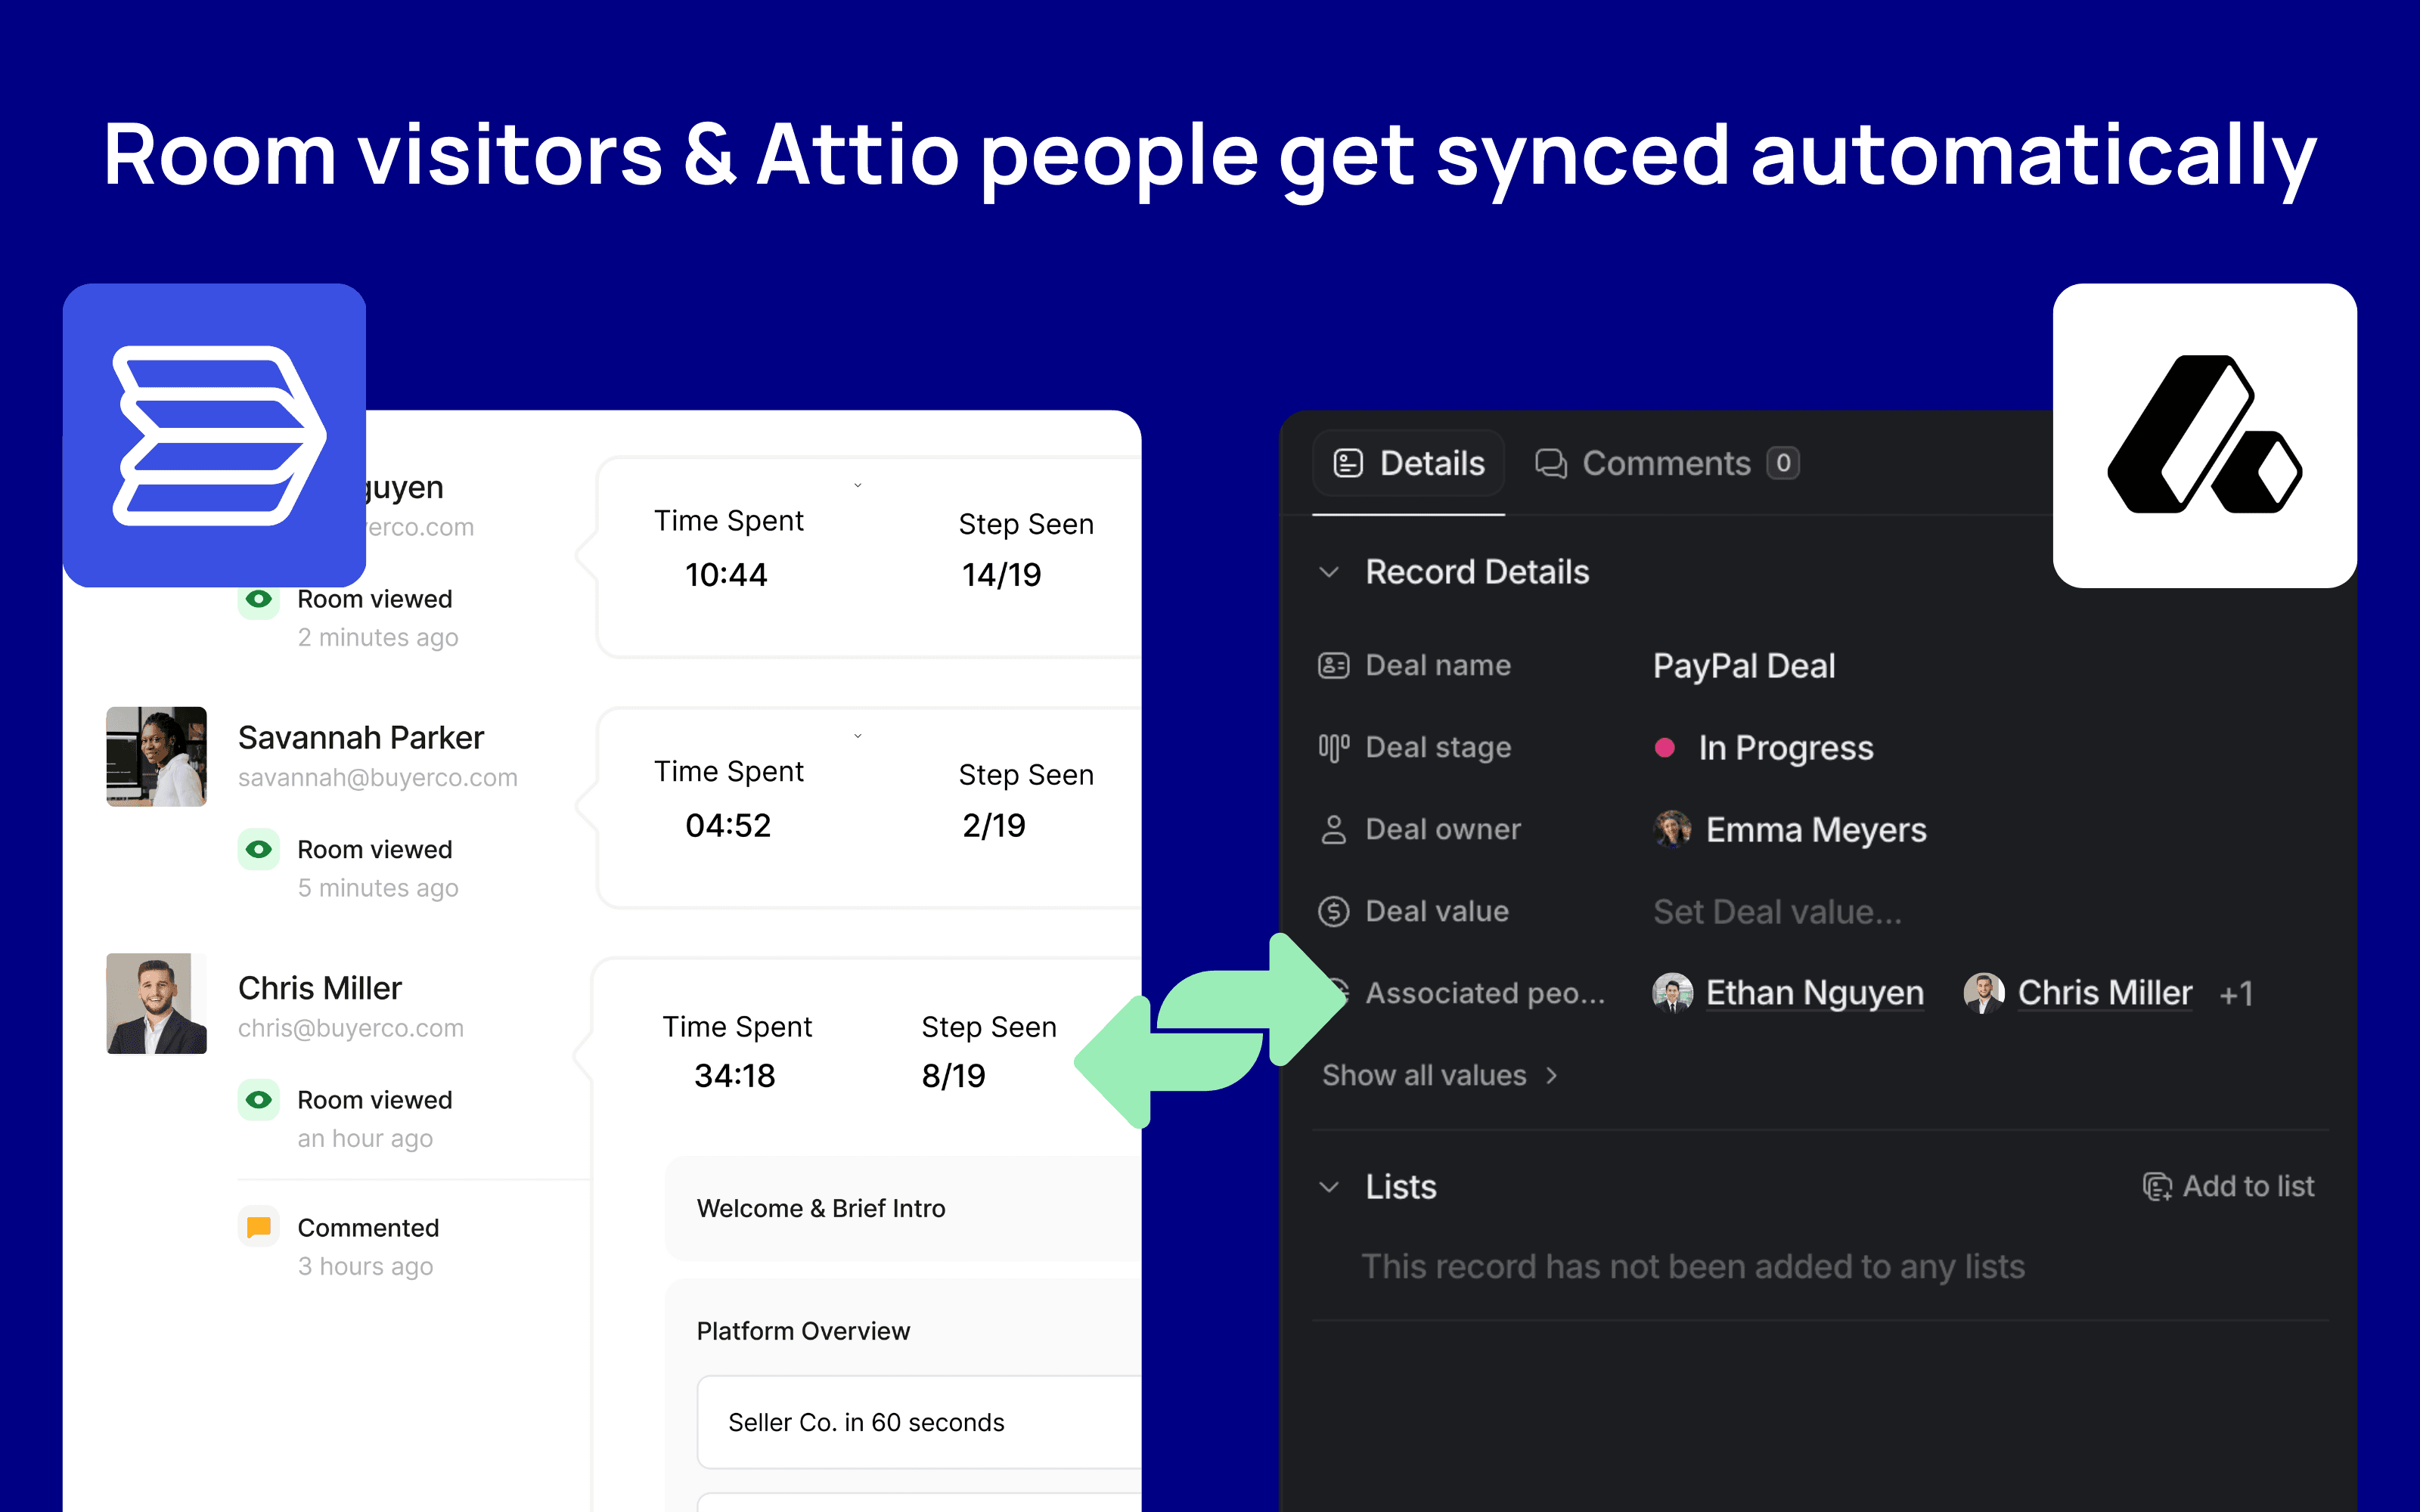Click the Deal owner person icon
Viewport: 2420px width, 1512px height.
pos(1333,829)
